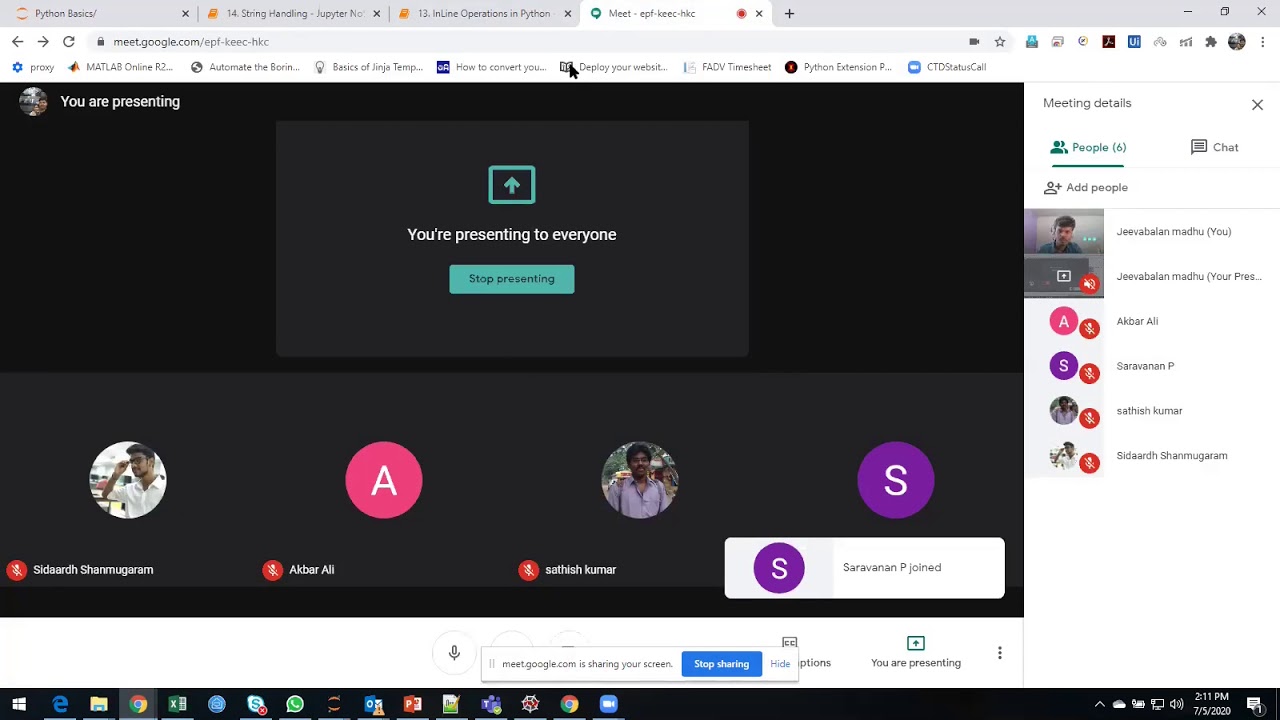Viewport: 1280px width, 720px height.
Task: Click the camera permission icon in address bar
Action: (974, 41)
